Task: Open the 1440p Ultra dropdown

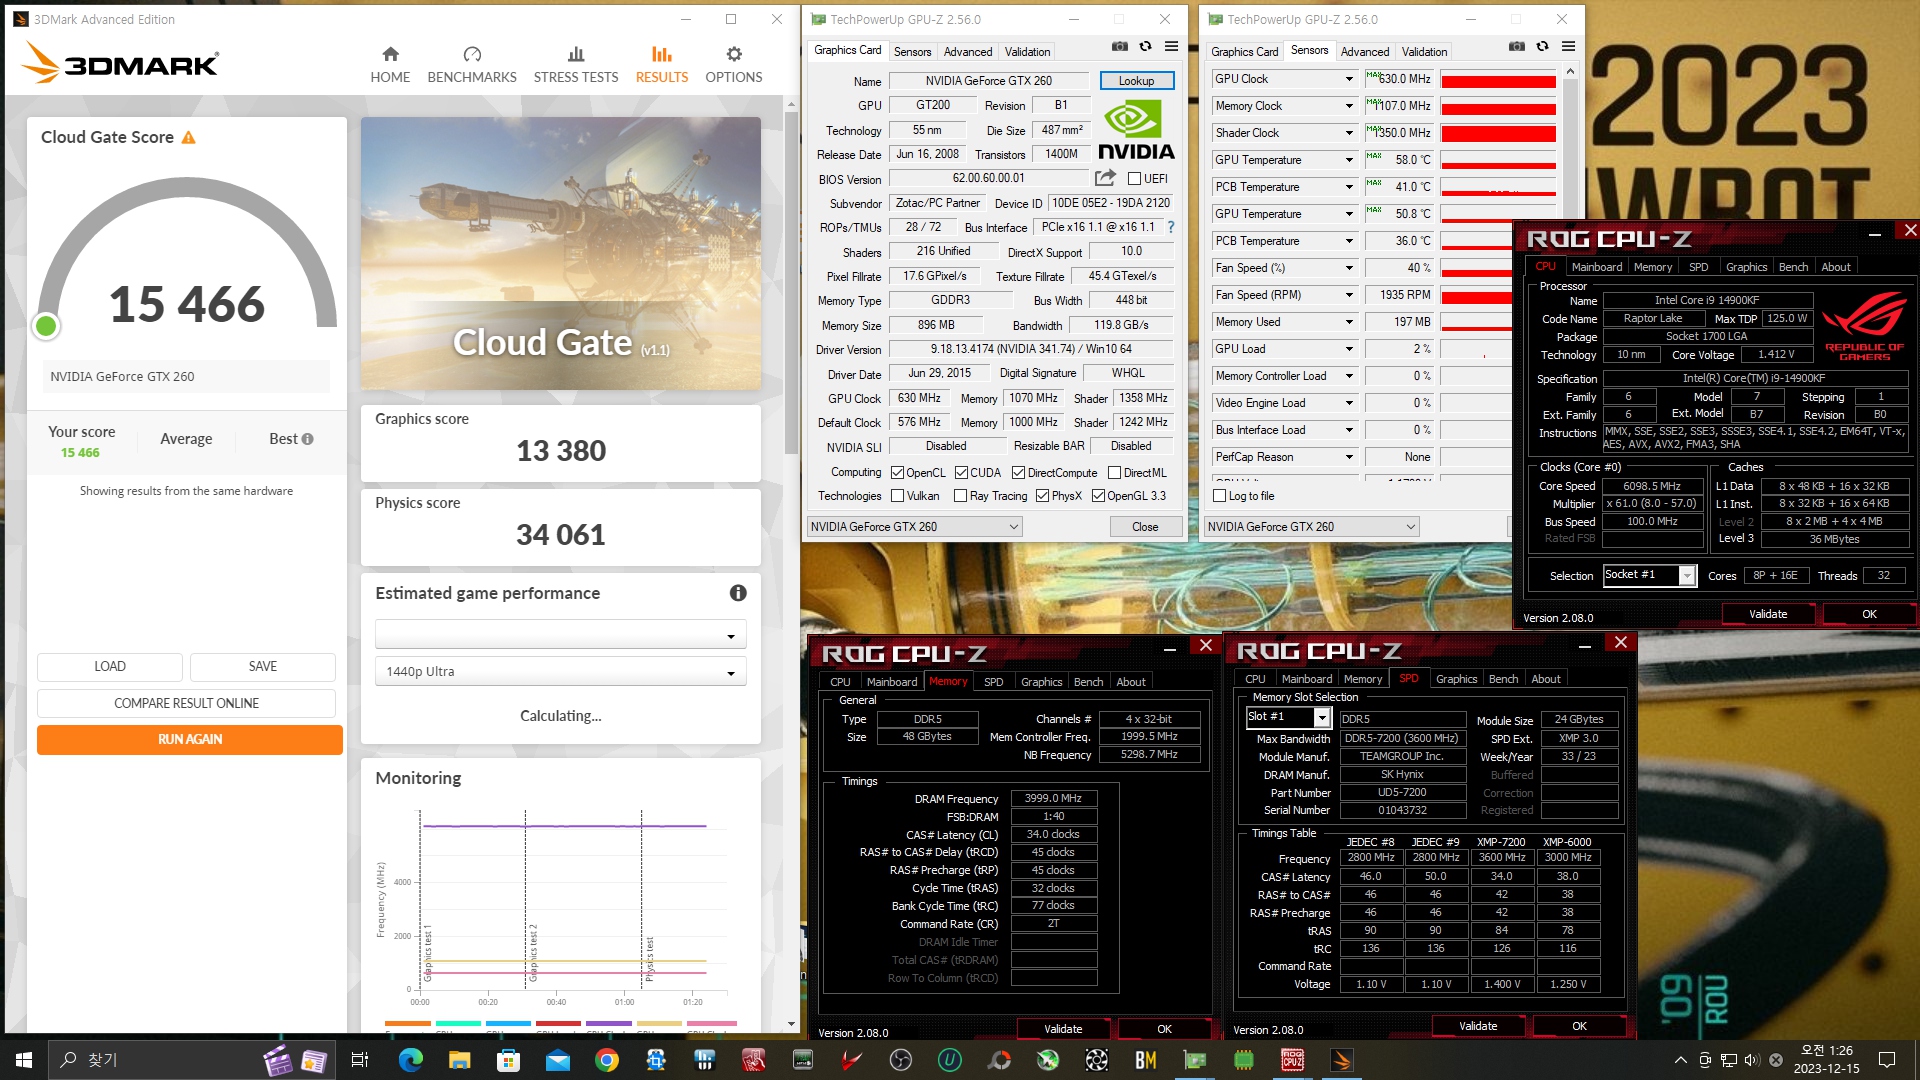Action: (x=561, y=672)
